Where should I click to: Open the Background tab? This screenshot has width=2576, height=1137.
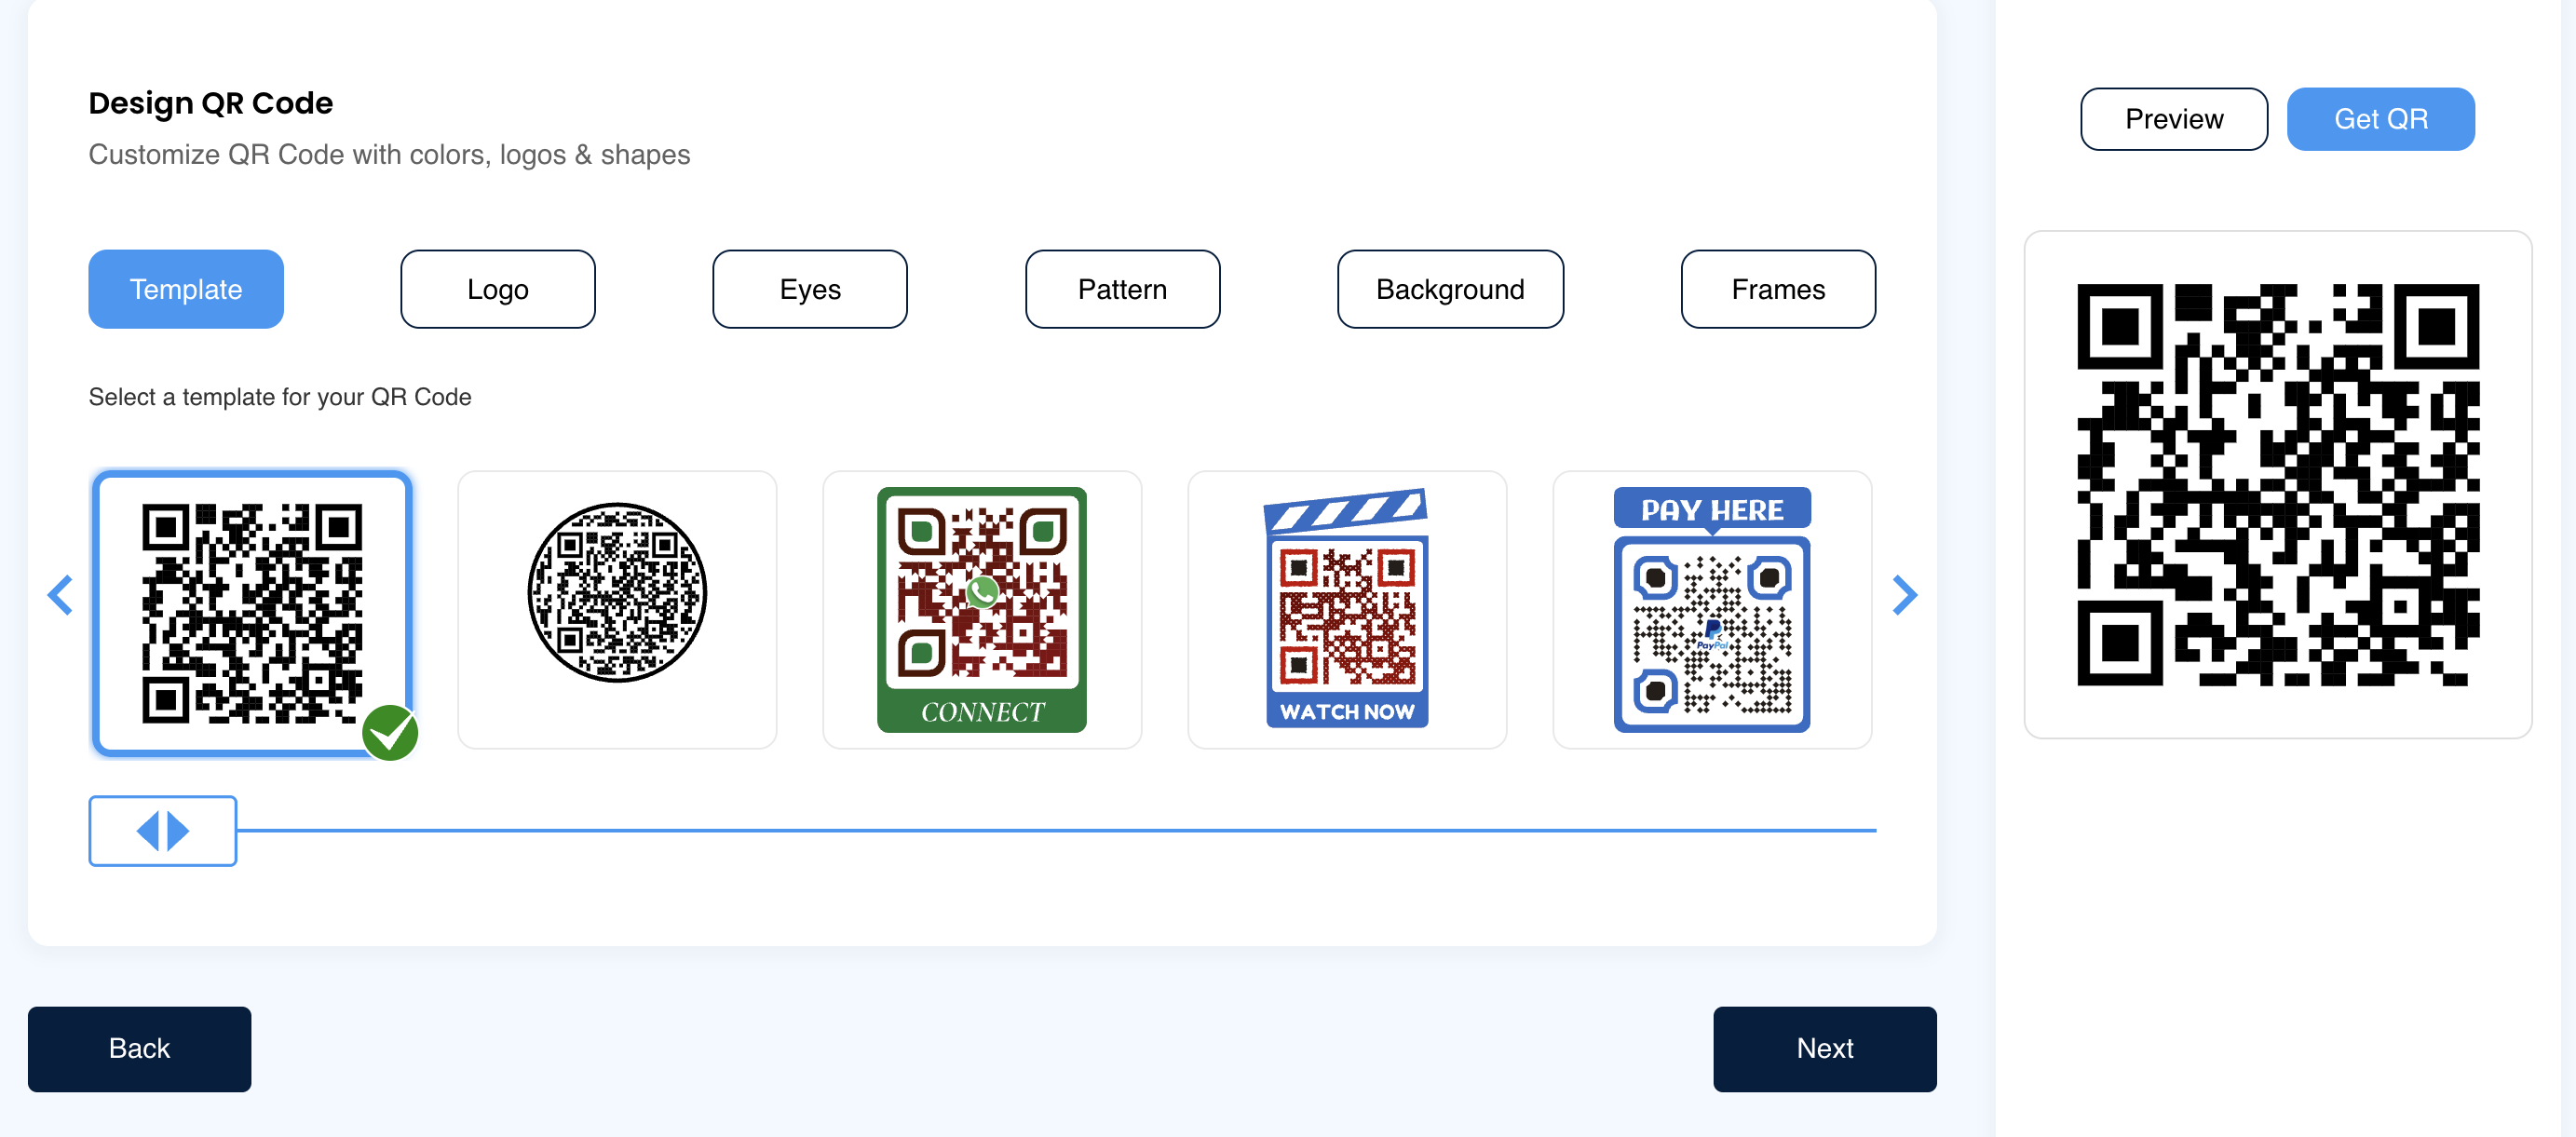(1450, 289)
